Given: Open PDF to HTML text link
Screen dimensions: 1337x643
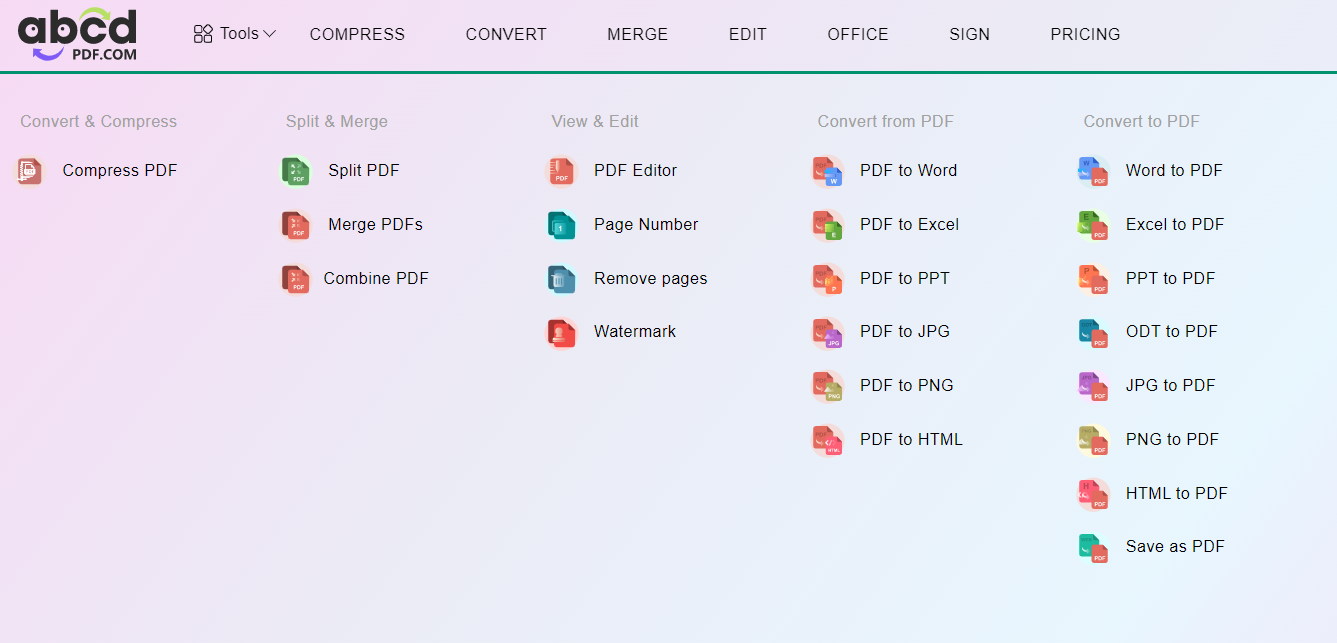Looking at the screenshot, I should tap(911, 440).
